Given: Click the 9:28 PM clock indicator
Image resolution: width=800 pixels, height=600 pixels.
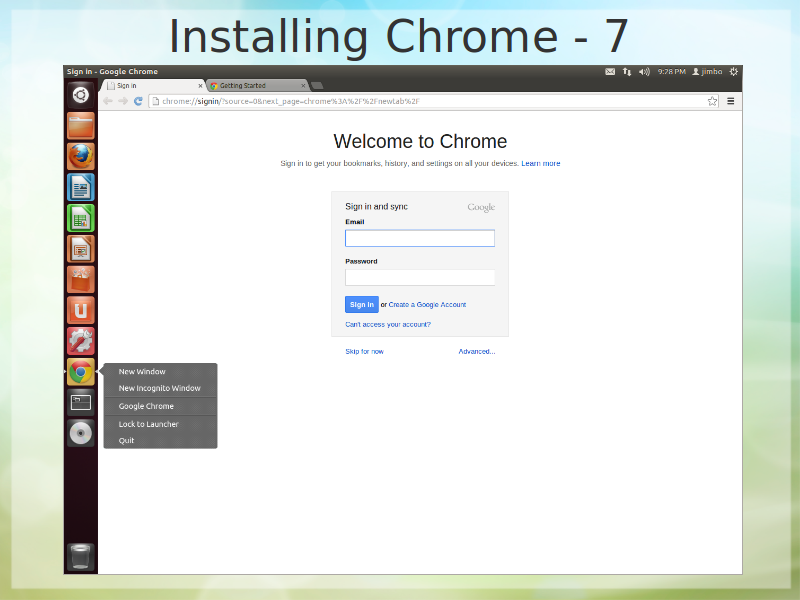Looking at the screenshot, I should [x=671, y=71].
